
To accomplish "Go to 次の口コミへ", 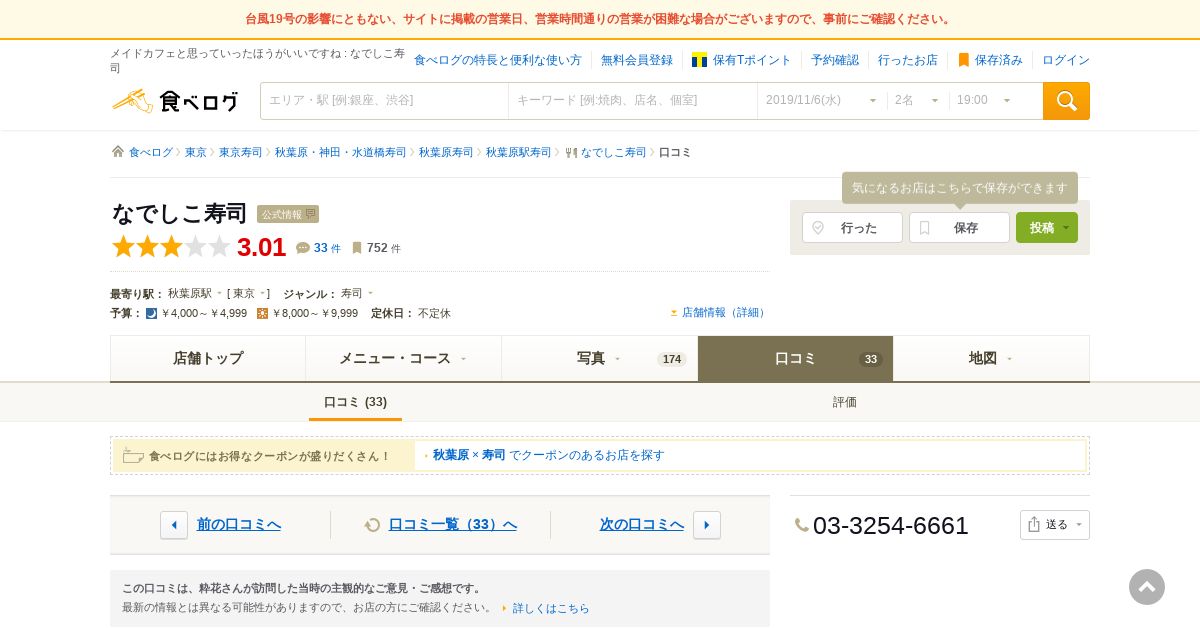I will click(642, 525).
